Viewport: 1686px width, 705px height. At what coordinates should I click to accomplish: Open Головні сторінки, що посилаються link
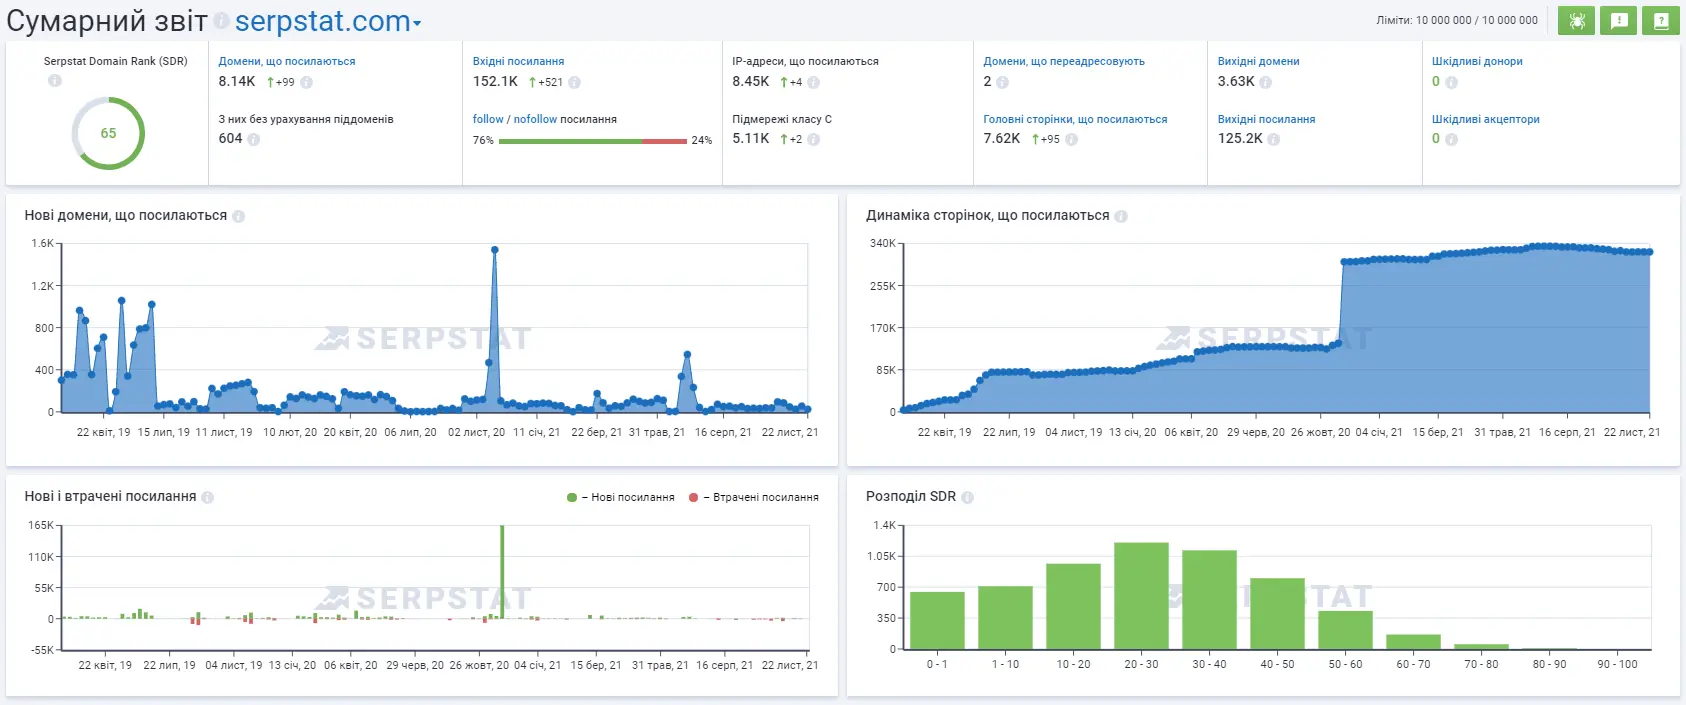tap(1075, 119)
